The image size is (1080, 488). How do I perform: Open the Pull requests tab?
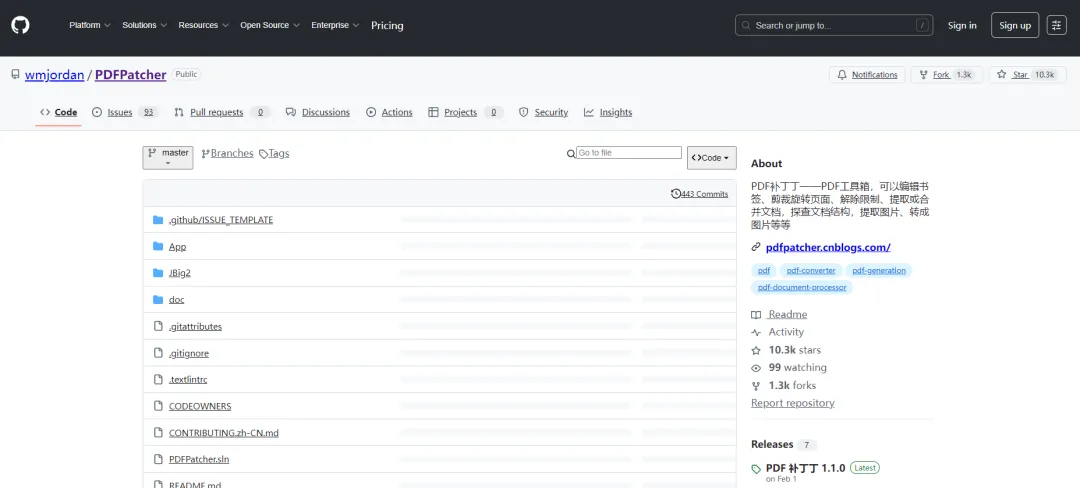[222, 112]
